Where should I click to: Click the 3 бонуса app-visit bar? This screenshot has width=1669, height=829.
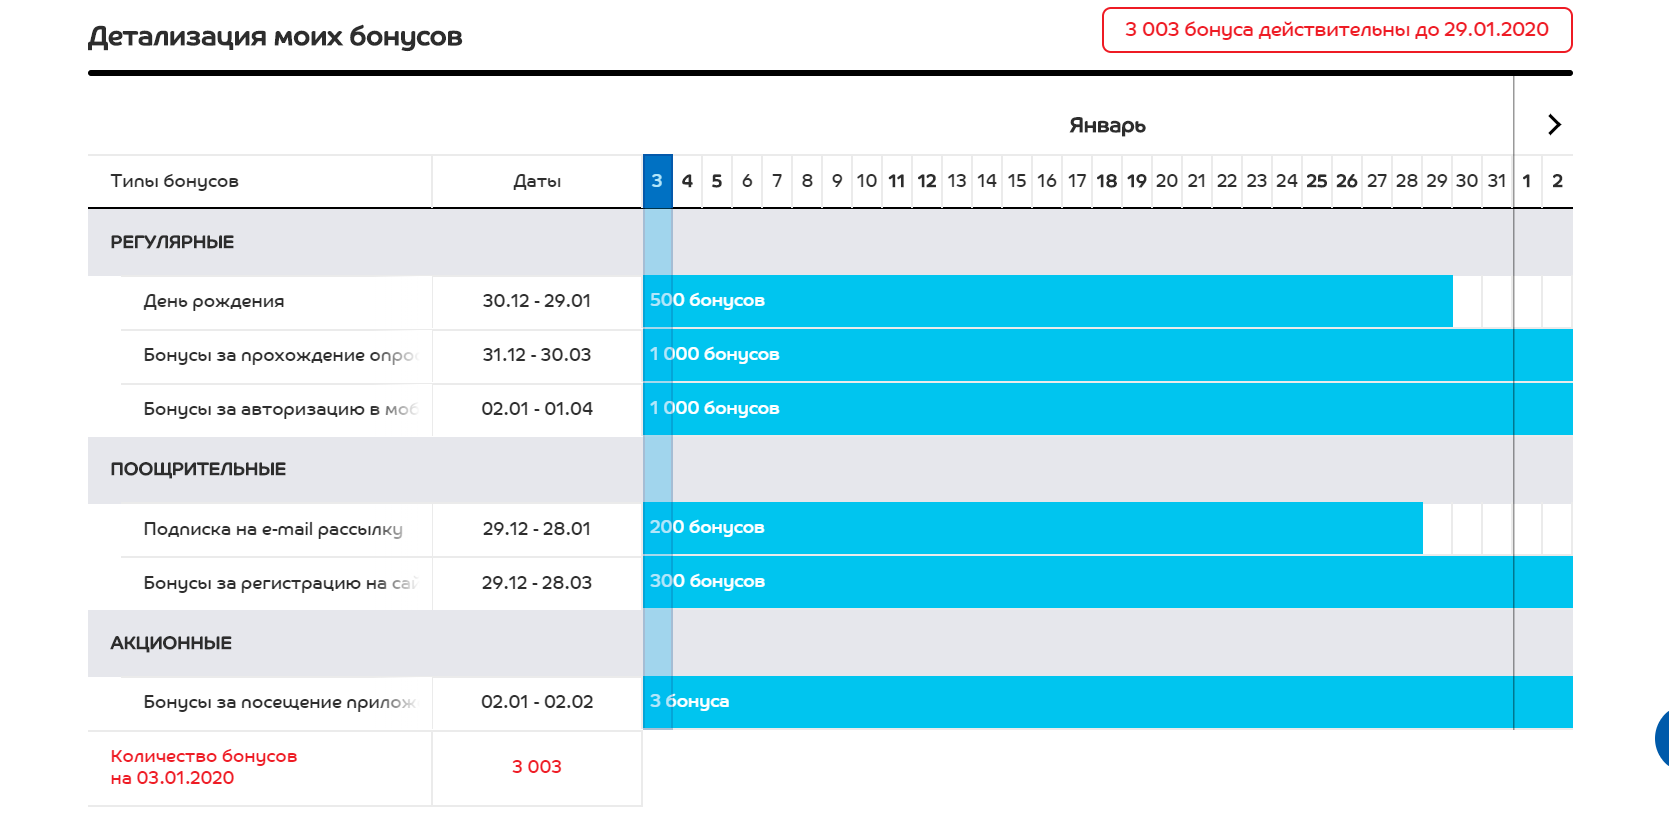click(x=1107, y=702)
